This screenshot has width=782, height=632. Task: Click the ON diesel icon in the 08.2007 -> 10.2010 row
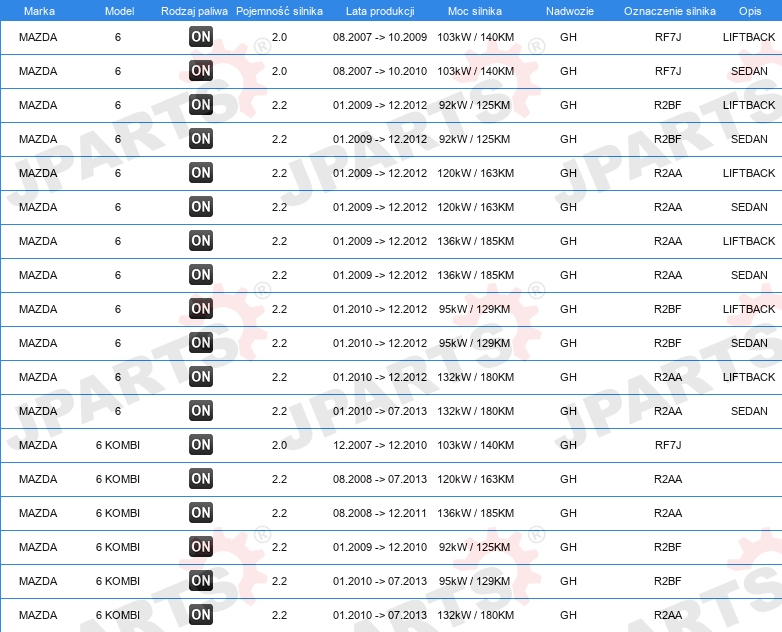click(201, 71)
